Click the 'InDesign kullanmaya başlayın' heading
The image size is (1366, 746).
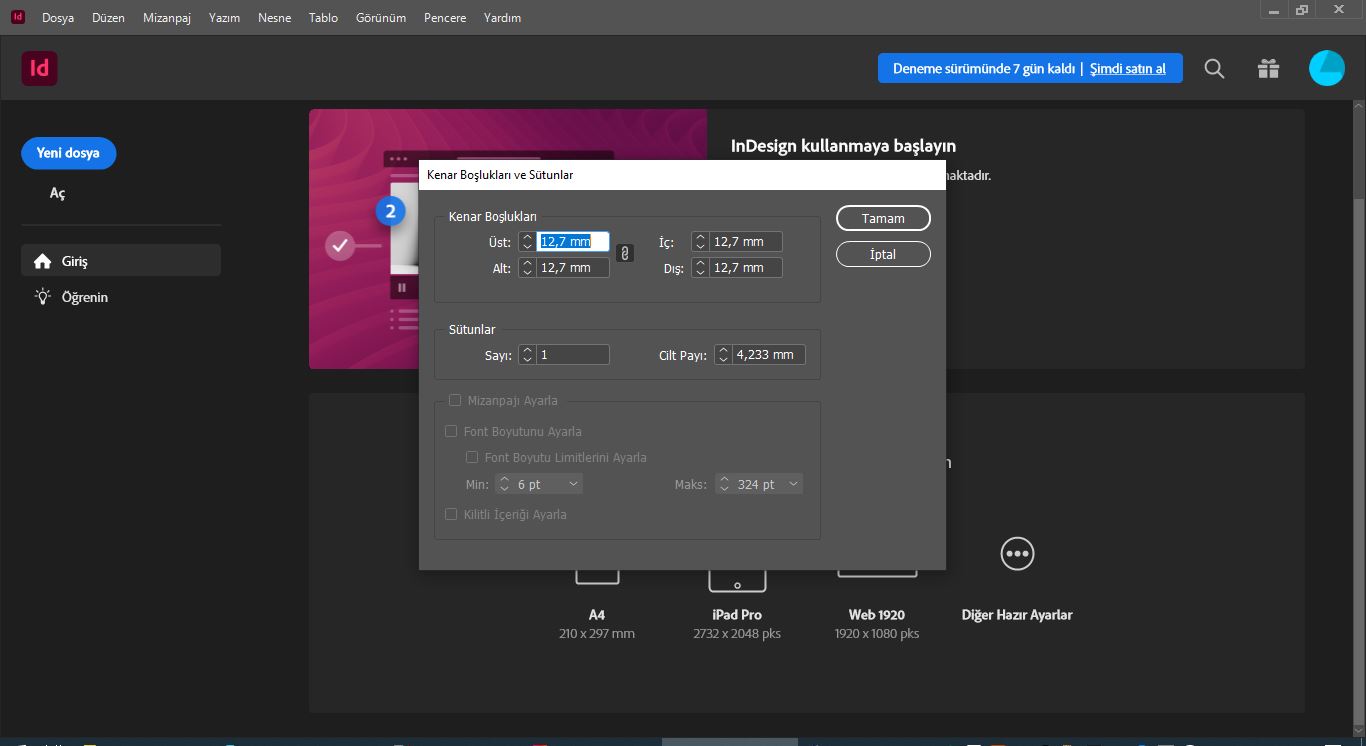click(844, 146)
